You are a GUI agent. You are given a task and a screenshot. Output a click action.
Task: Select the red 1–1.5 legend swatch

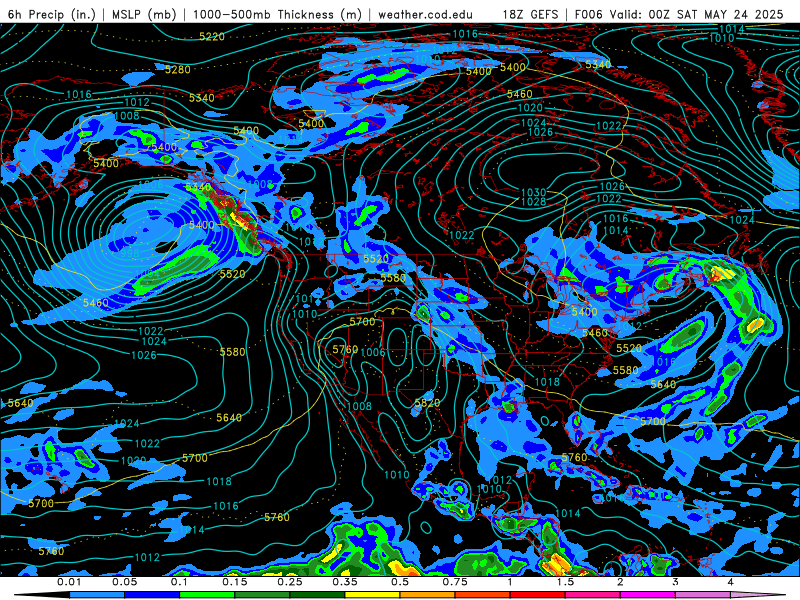538,595
